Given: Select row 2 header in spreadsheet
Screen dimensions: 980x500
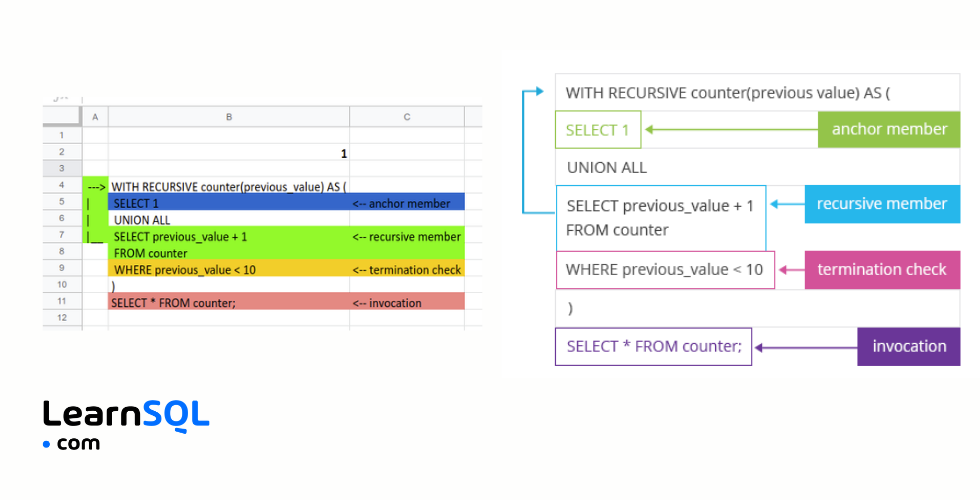Looking at the screenshot, I should pos(62,152).
